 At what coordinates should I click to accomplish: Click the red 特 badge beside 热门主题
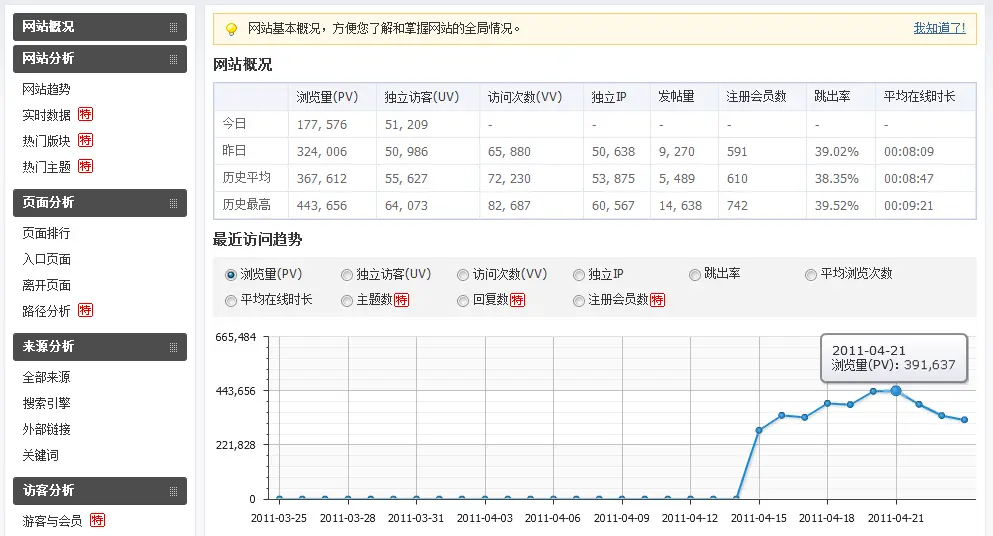(85, 167)
